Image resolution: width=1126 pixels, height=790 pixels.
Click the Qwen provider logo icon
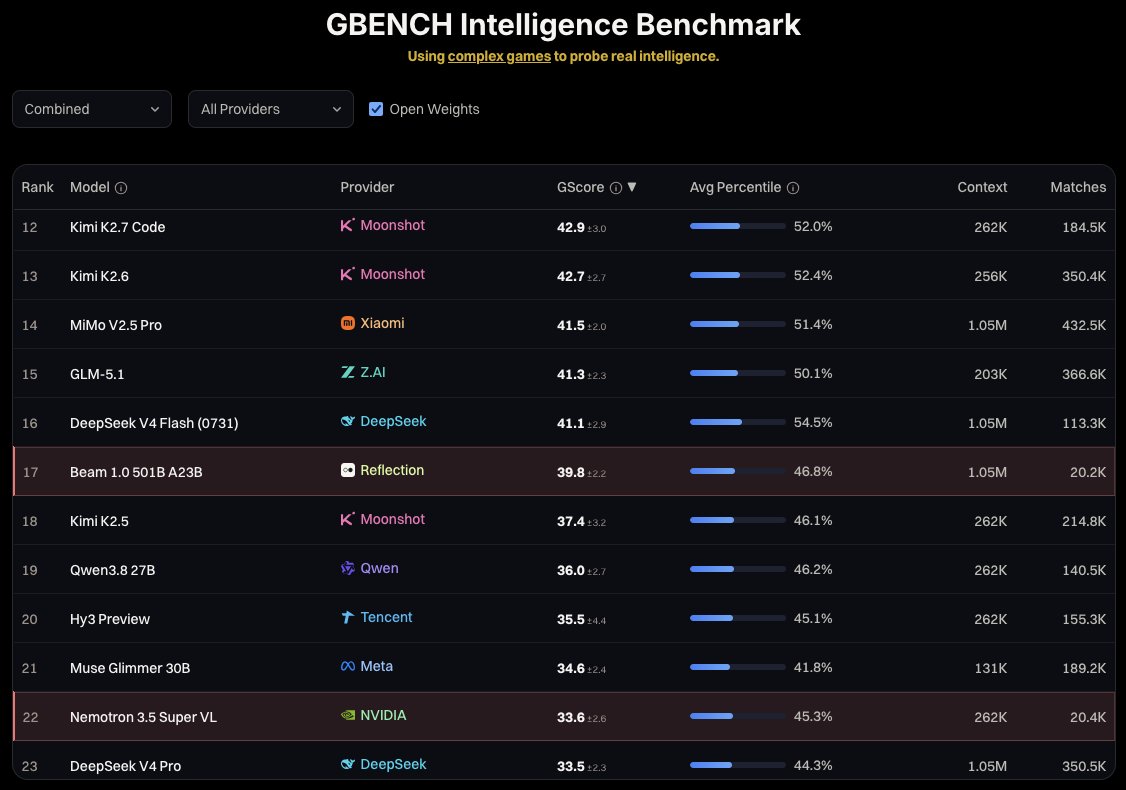(x=348, y=568)
